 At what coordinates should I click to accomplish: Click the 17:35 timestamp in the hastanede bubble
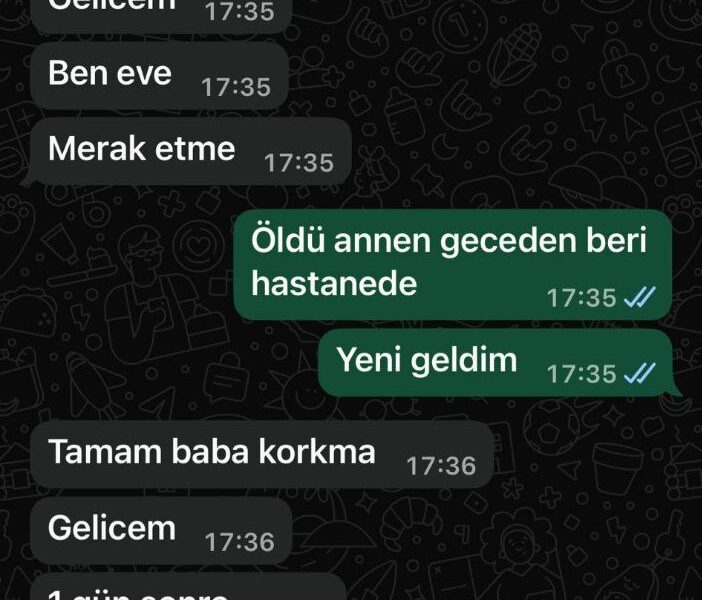(582, 298)
